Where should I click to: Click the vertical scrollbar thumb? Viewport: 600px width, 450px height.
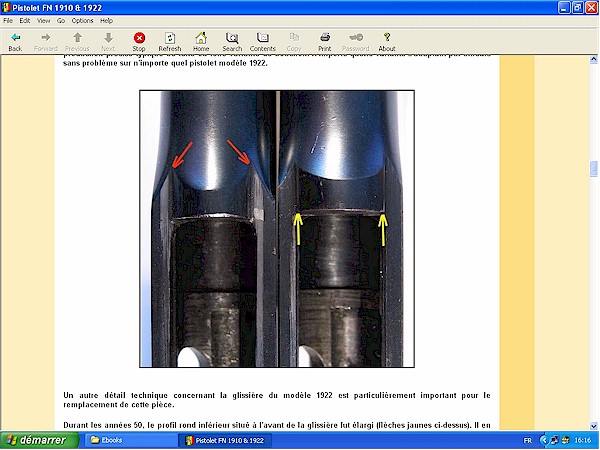click(x=594, y=169)
